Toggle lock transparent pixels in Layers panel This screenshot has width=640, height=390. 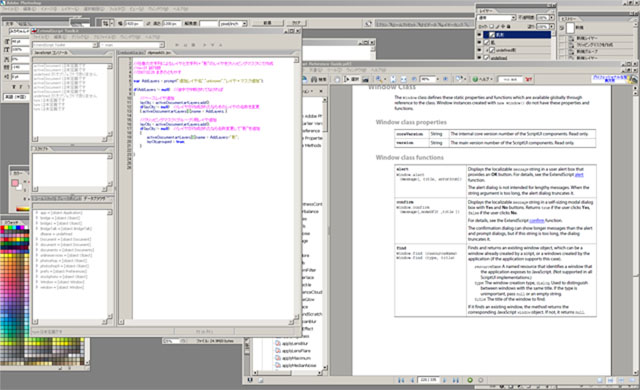pyautogui.click(x=491, y=27)
